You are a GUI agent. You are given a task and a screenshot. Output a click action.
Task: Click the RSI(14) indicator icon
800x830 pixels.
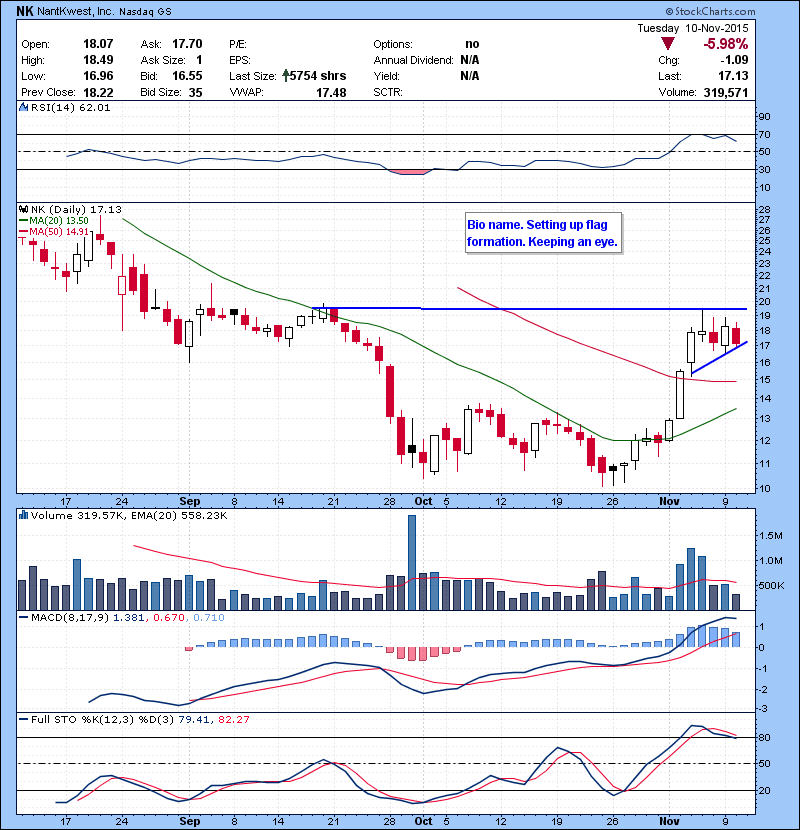pyautogui.click(x=23, y=107)
